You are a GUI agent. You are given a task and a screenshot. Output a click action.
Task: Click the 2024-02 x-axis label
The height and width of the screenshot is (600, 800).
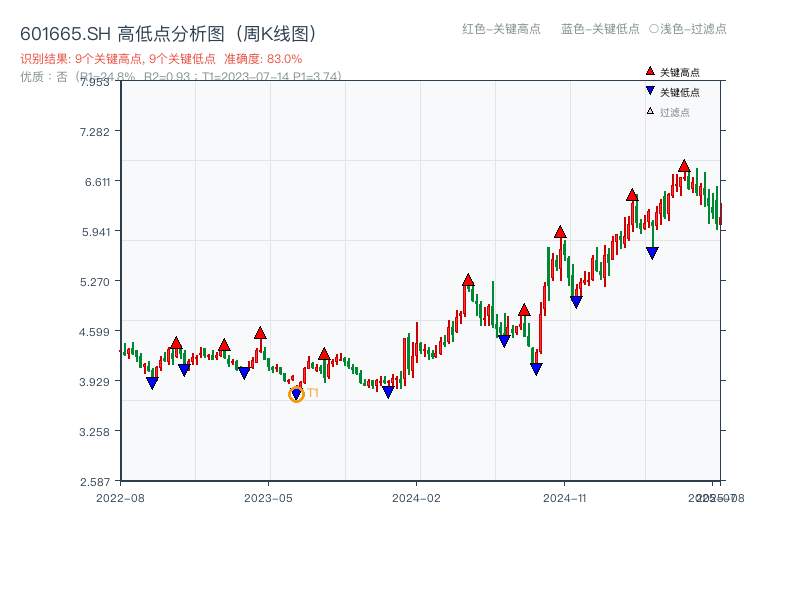416,498
